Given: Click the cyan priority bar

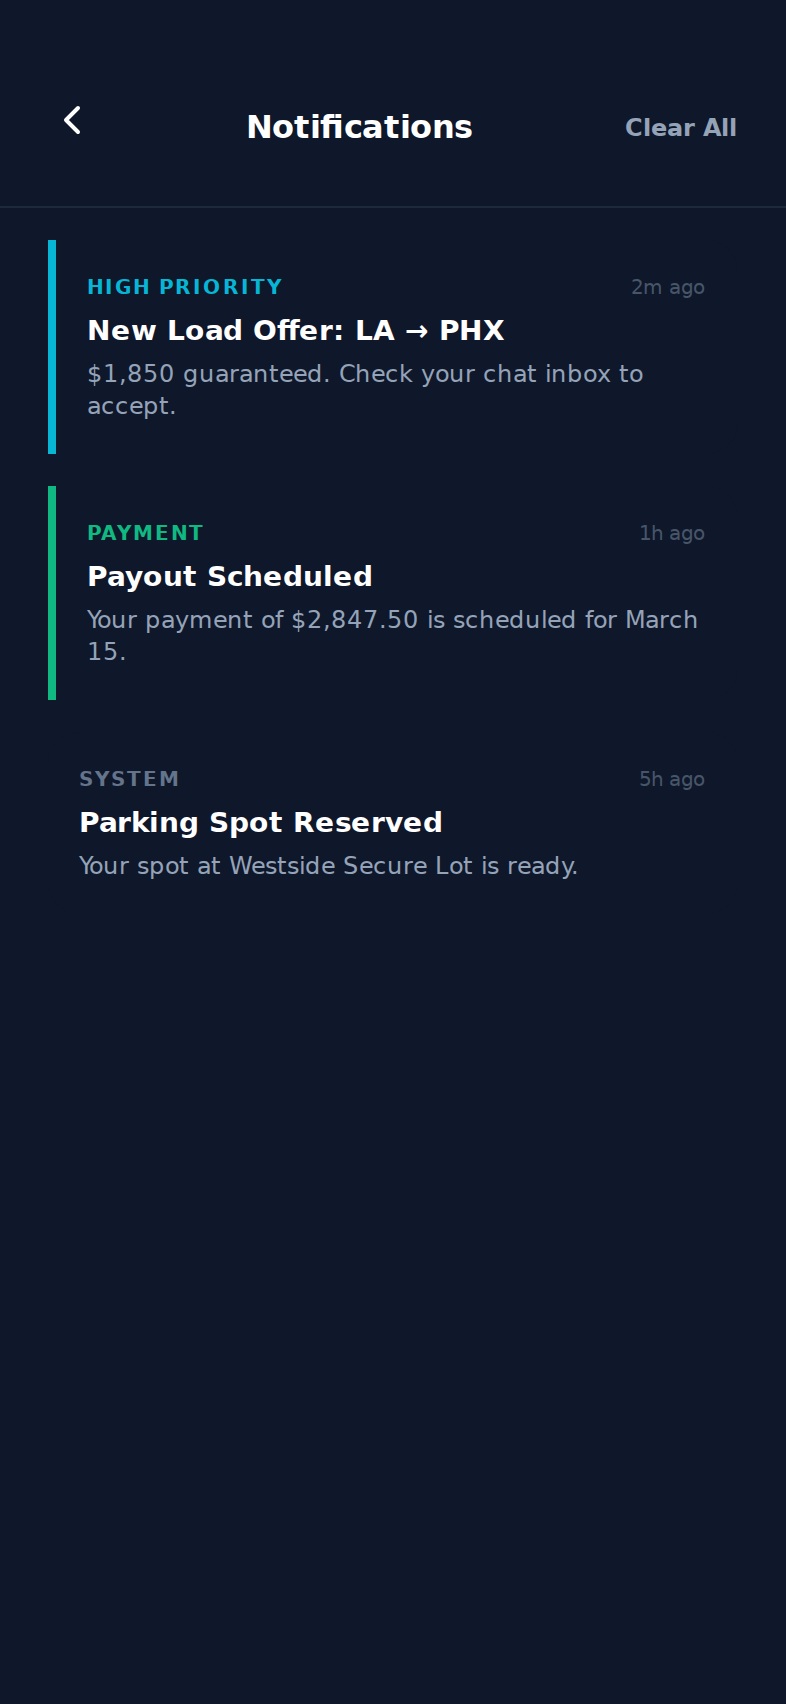Looking at the screenshot, I should 52,345.
